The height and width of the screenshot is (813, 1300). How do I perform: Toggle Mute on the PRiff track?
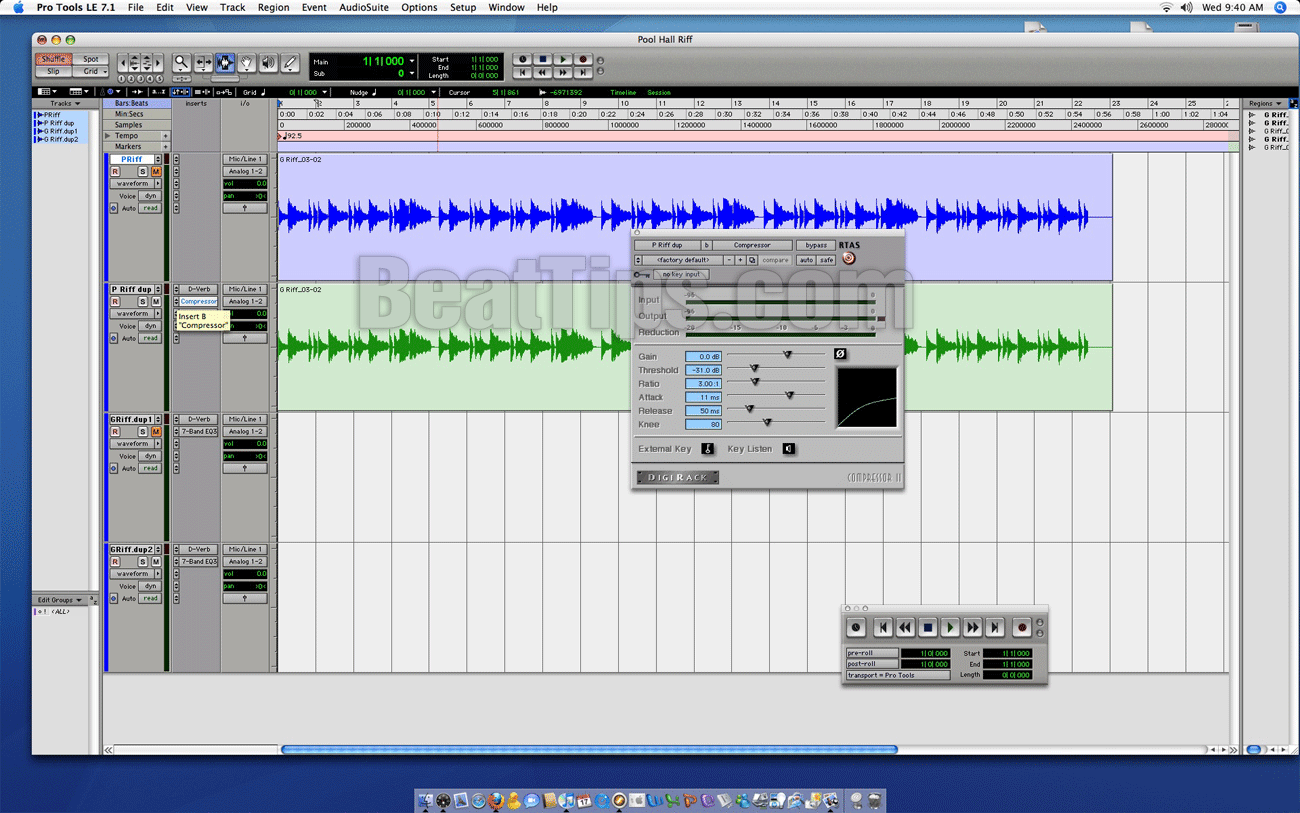(156, 172)
